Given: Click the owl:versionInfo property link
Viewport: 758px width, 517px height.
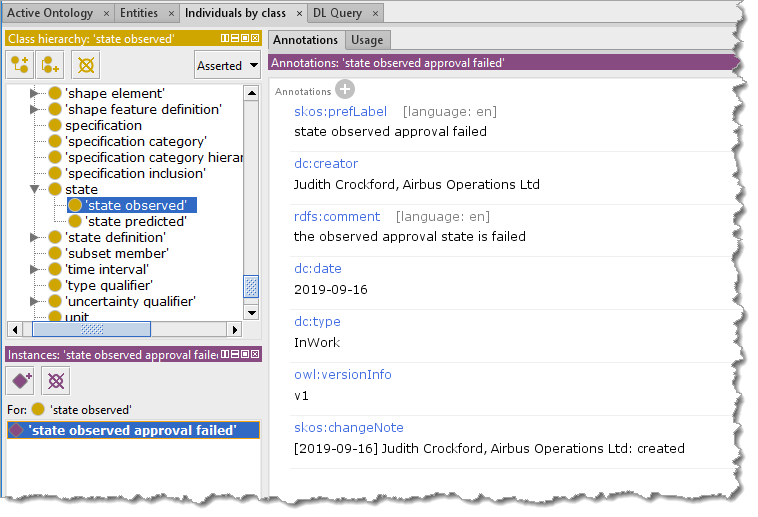Looking at the screenshot, I should 343,374.
